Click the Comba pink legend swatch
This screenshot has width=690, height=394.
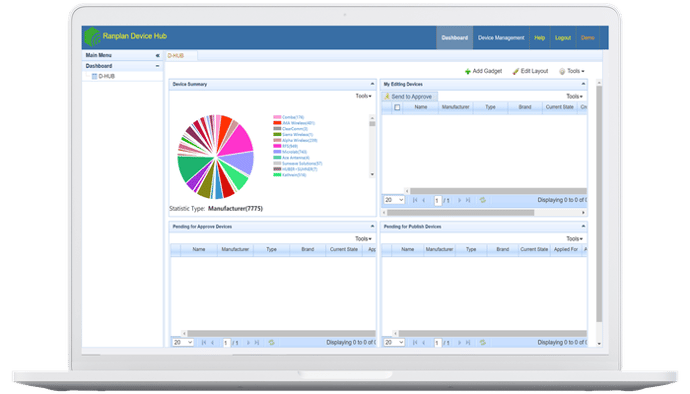(x=277, y=117)
